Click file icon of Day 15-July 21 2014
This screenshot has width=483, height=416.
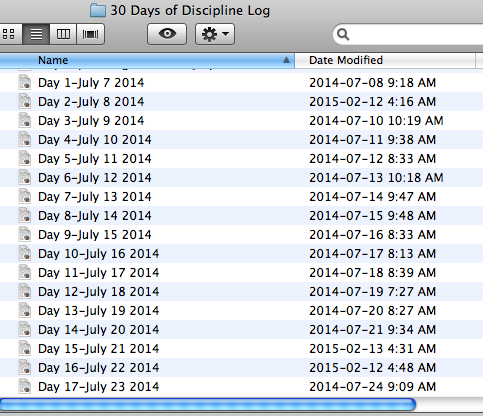tap(25, 348)
